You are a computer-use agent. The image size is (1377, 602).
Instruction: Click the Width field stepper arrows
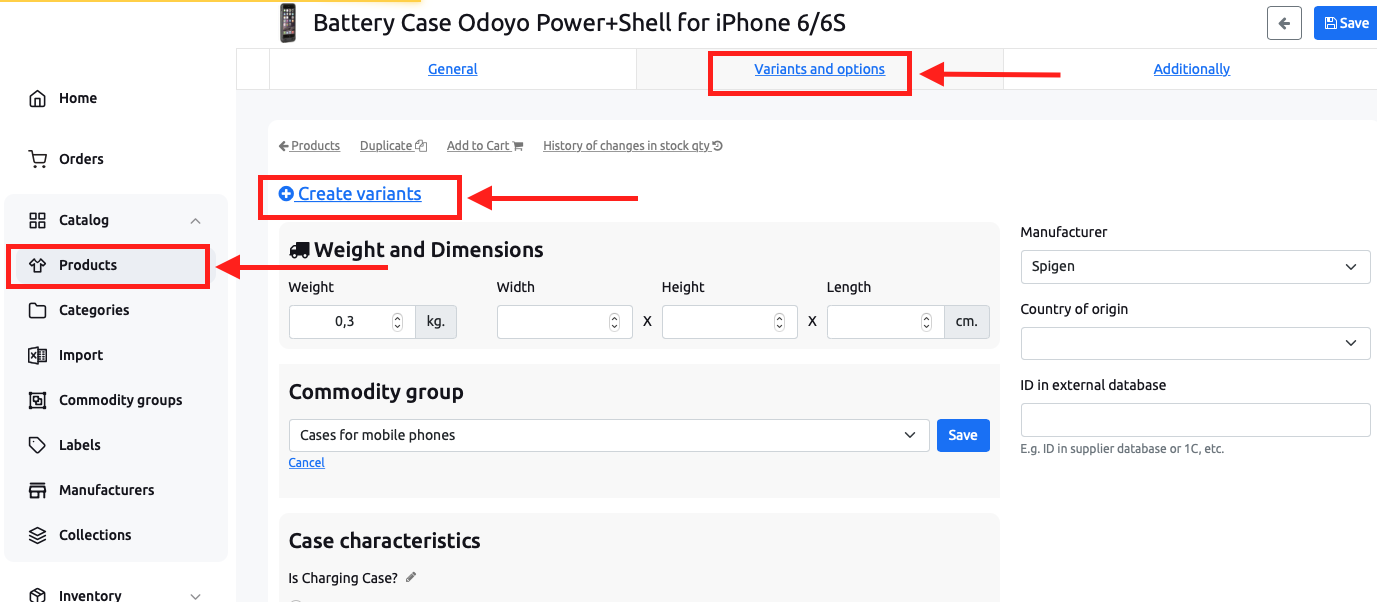[614, 322]
